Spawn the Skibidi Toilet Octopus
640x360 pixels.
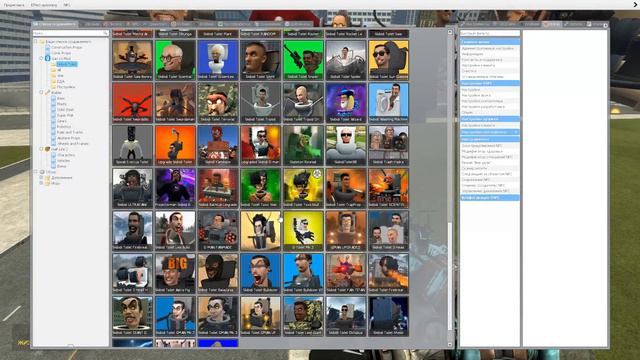[x=346, y=316]
